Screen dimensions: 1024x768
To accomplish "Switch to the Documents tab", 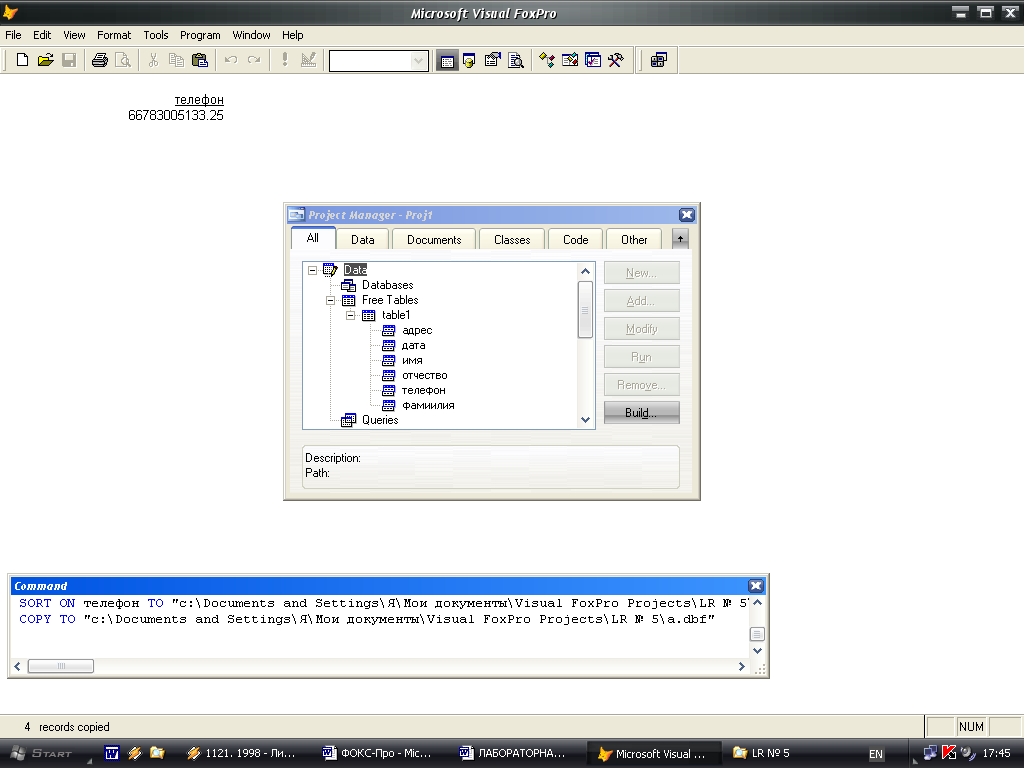I will point(434,240).
